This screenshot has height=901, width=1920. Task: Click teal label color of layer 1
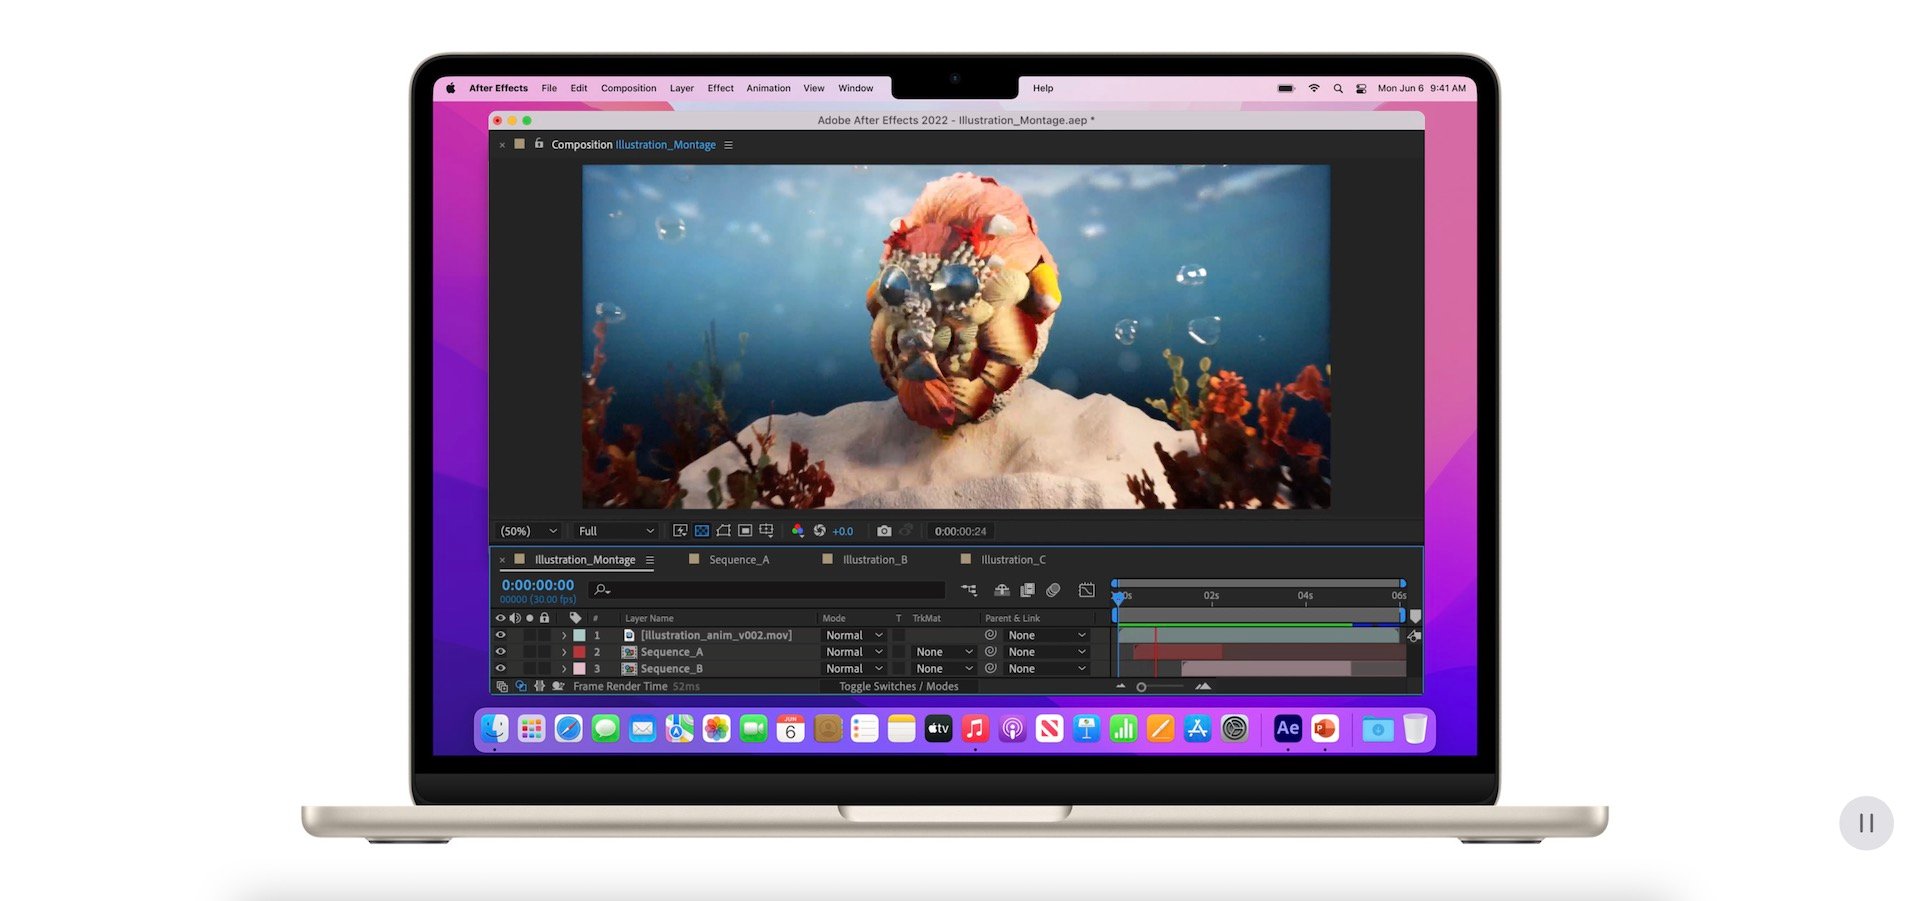(579, 635)
